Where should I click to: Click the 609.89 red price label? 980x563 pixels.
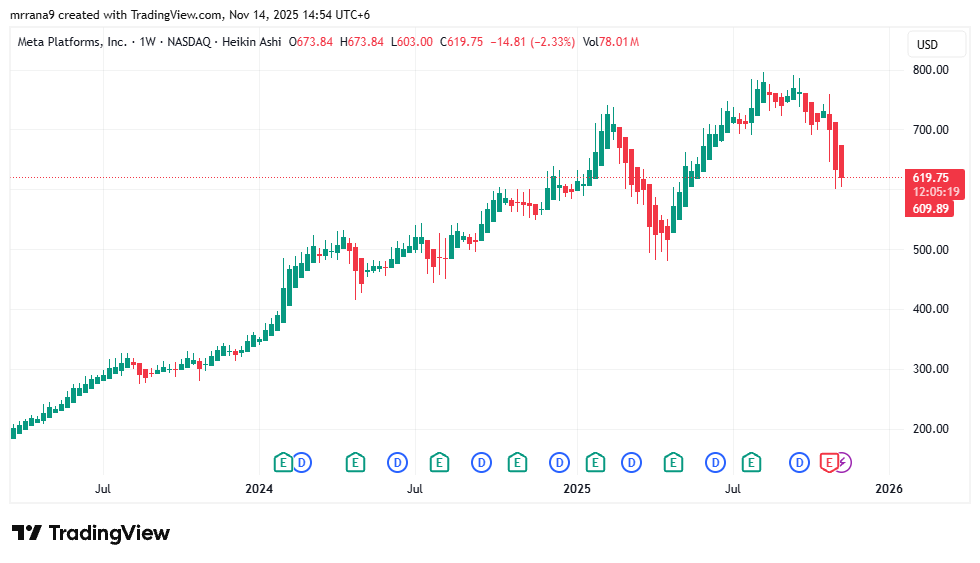pyautogui.click(x=931, y=208)
